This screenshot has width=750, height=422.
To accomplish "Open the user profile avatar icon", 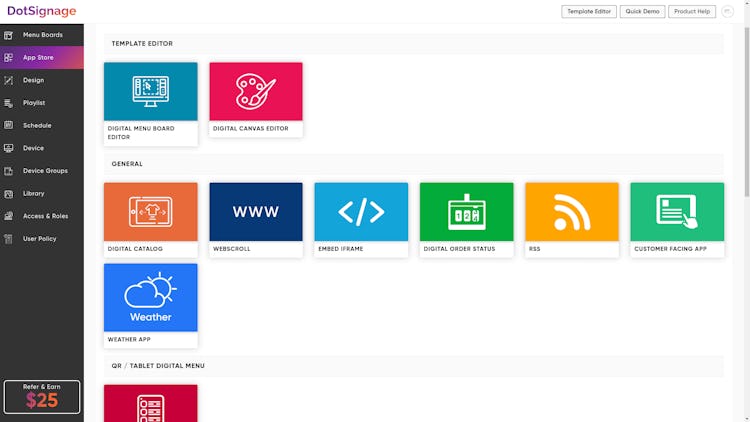I will pos(727,11).
